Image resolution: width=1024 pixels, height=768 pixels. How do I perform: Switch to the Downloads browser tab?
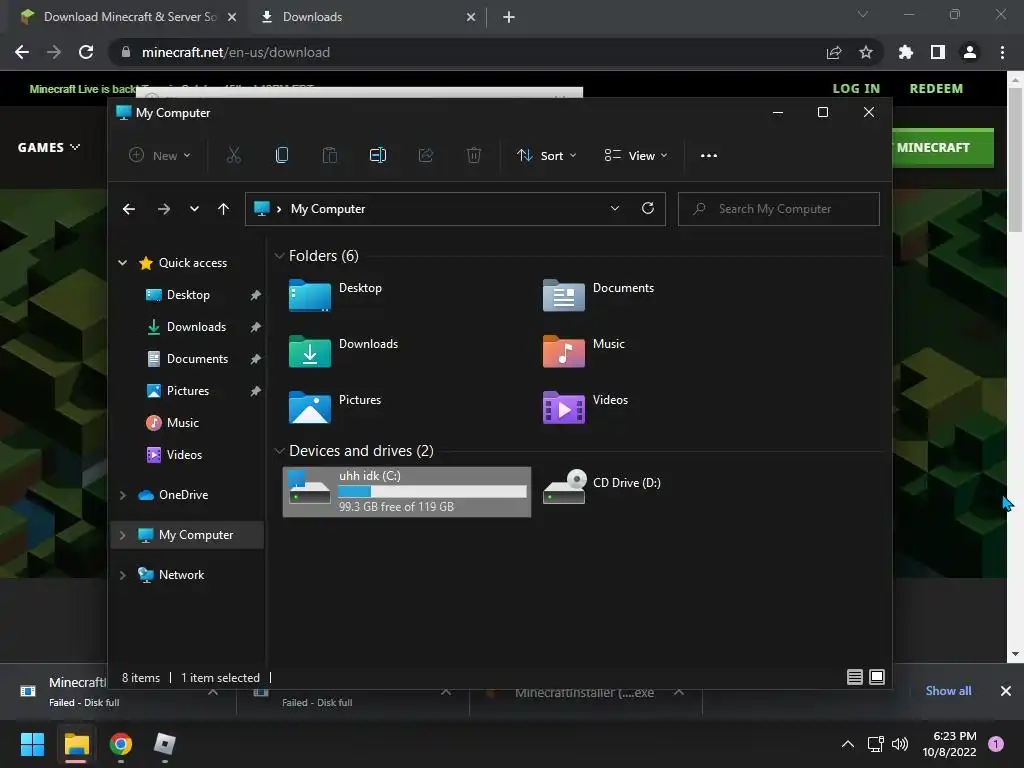(312, 17)
